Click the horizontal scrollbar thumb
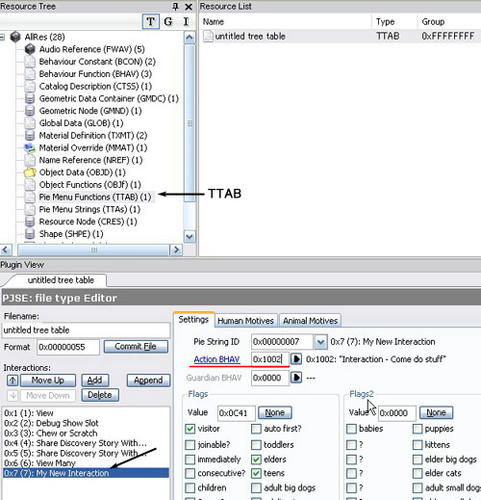Screen dimensions: 481x500 point(94,250)
